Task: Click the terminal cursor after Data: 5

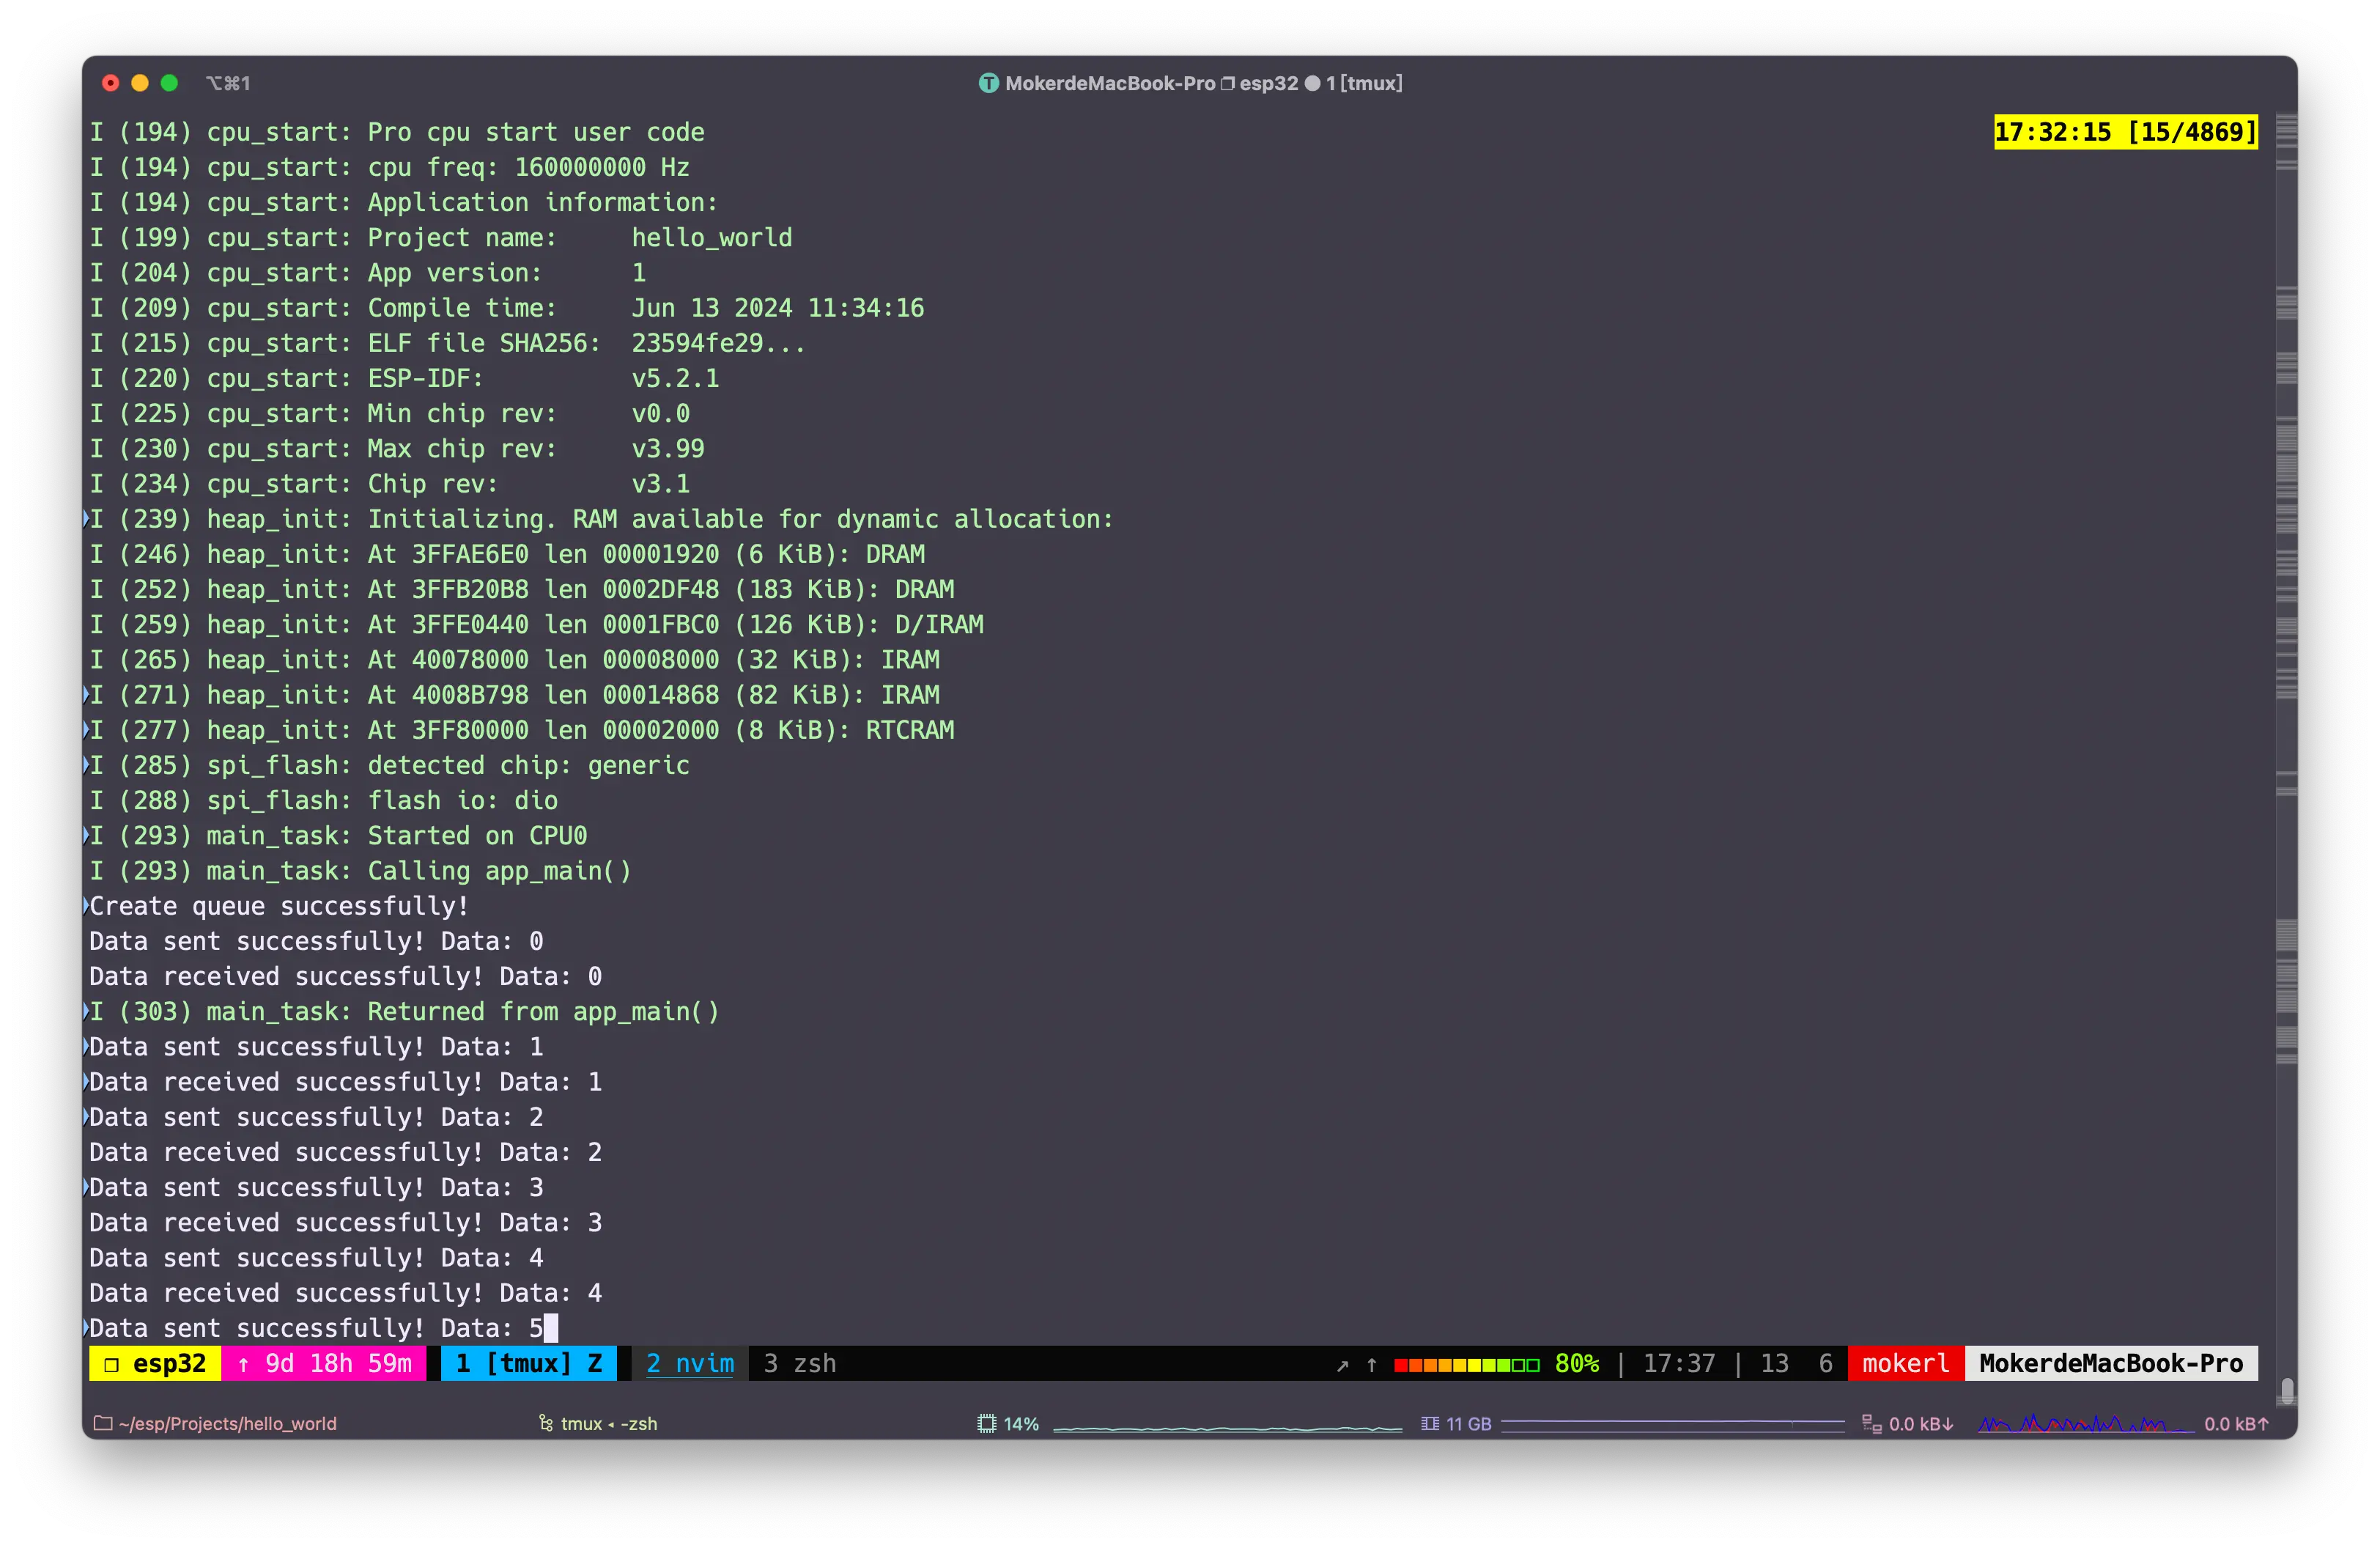Action: coord(551,1327)
